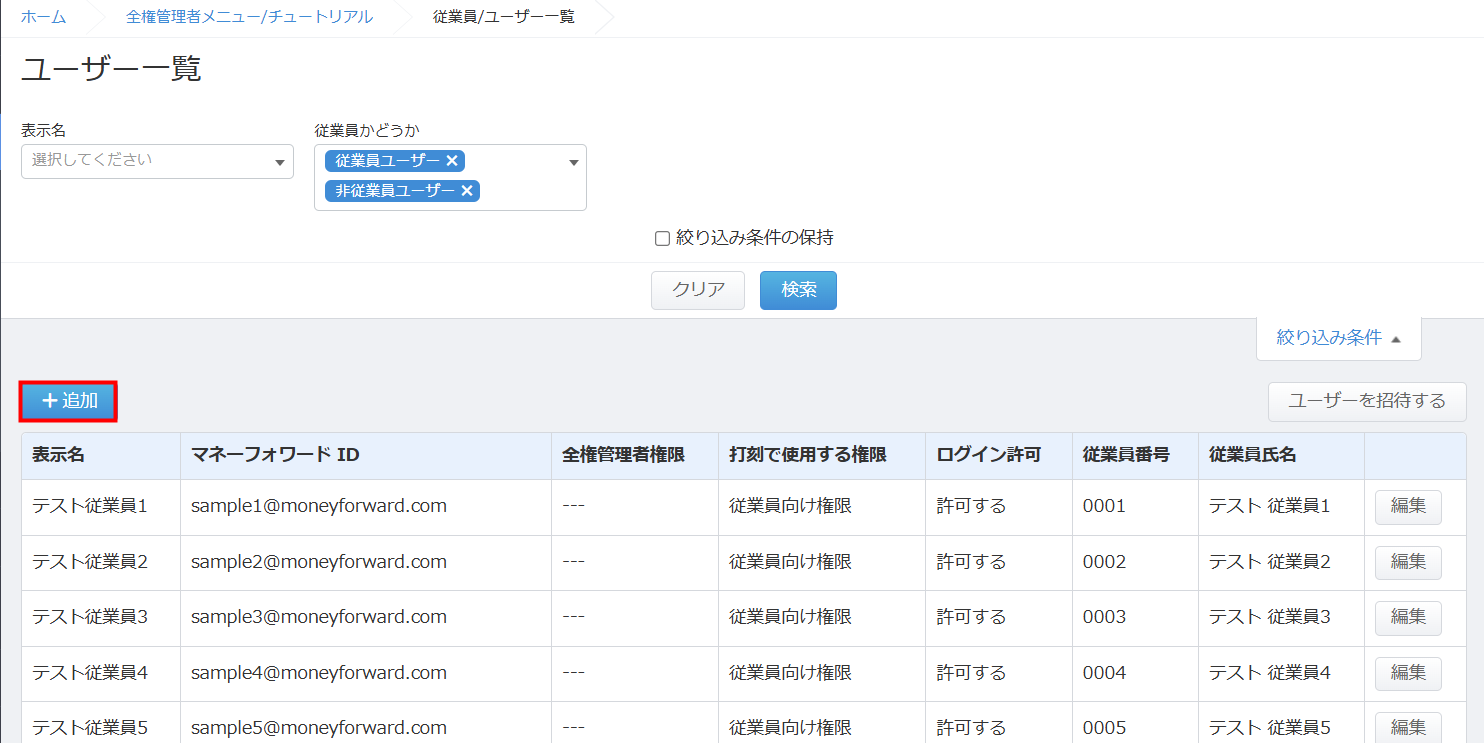
Task: Click the 表示名 column header
Action: (x=58, y=455)
